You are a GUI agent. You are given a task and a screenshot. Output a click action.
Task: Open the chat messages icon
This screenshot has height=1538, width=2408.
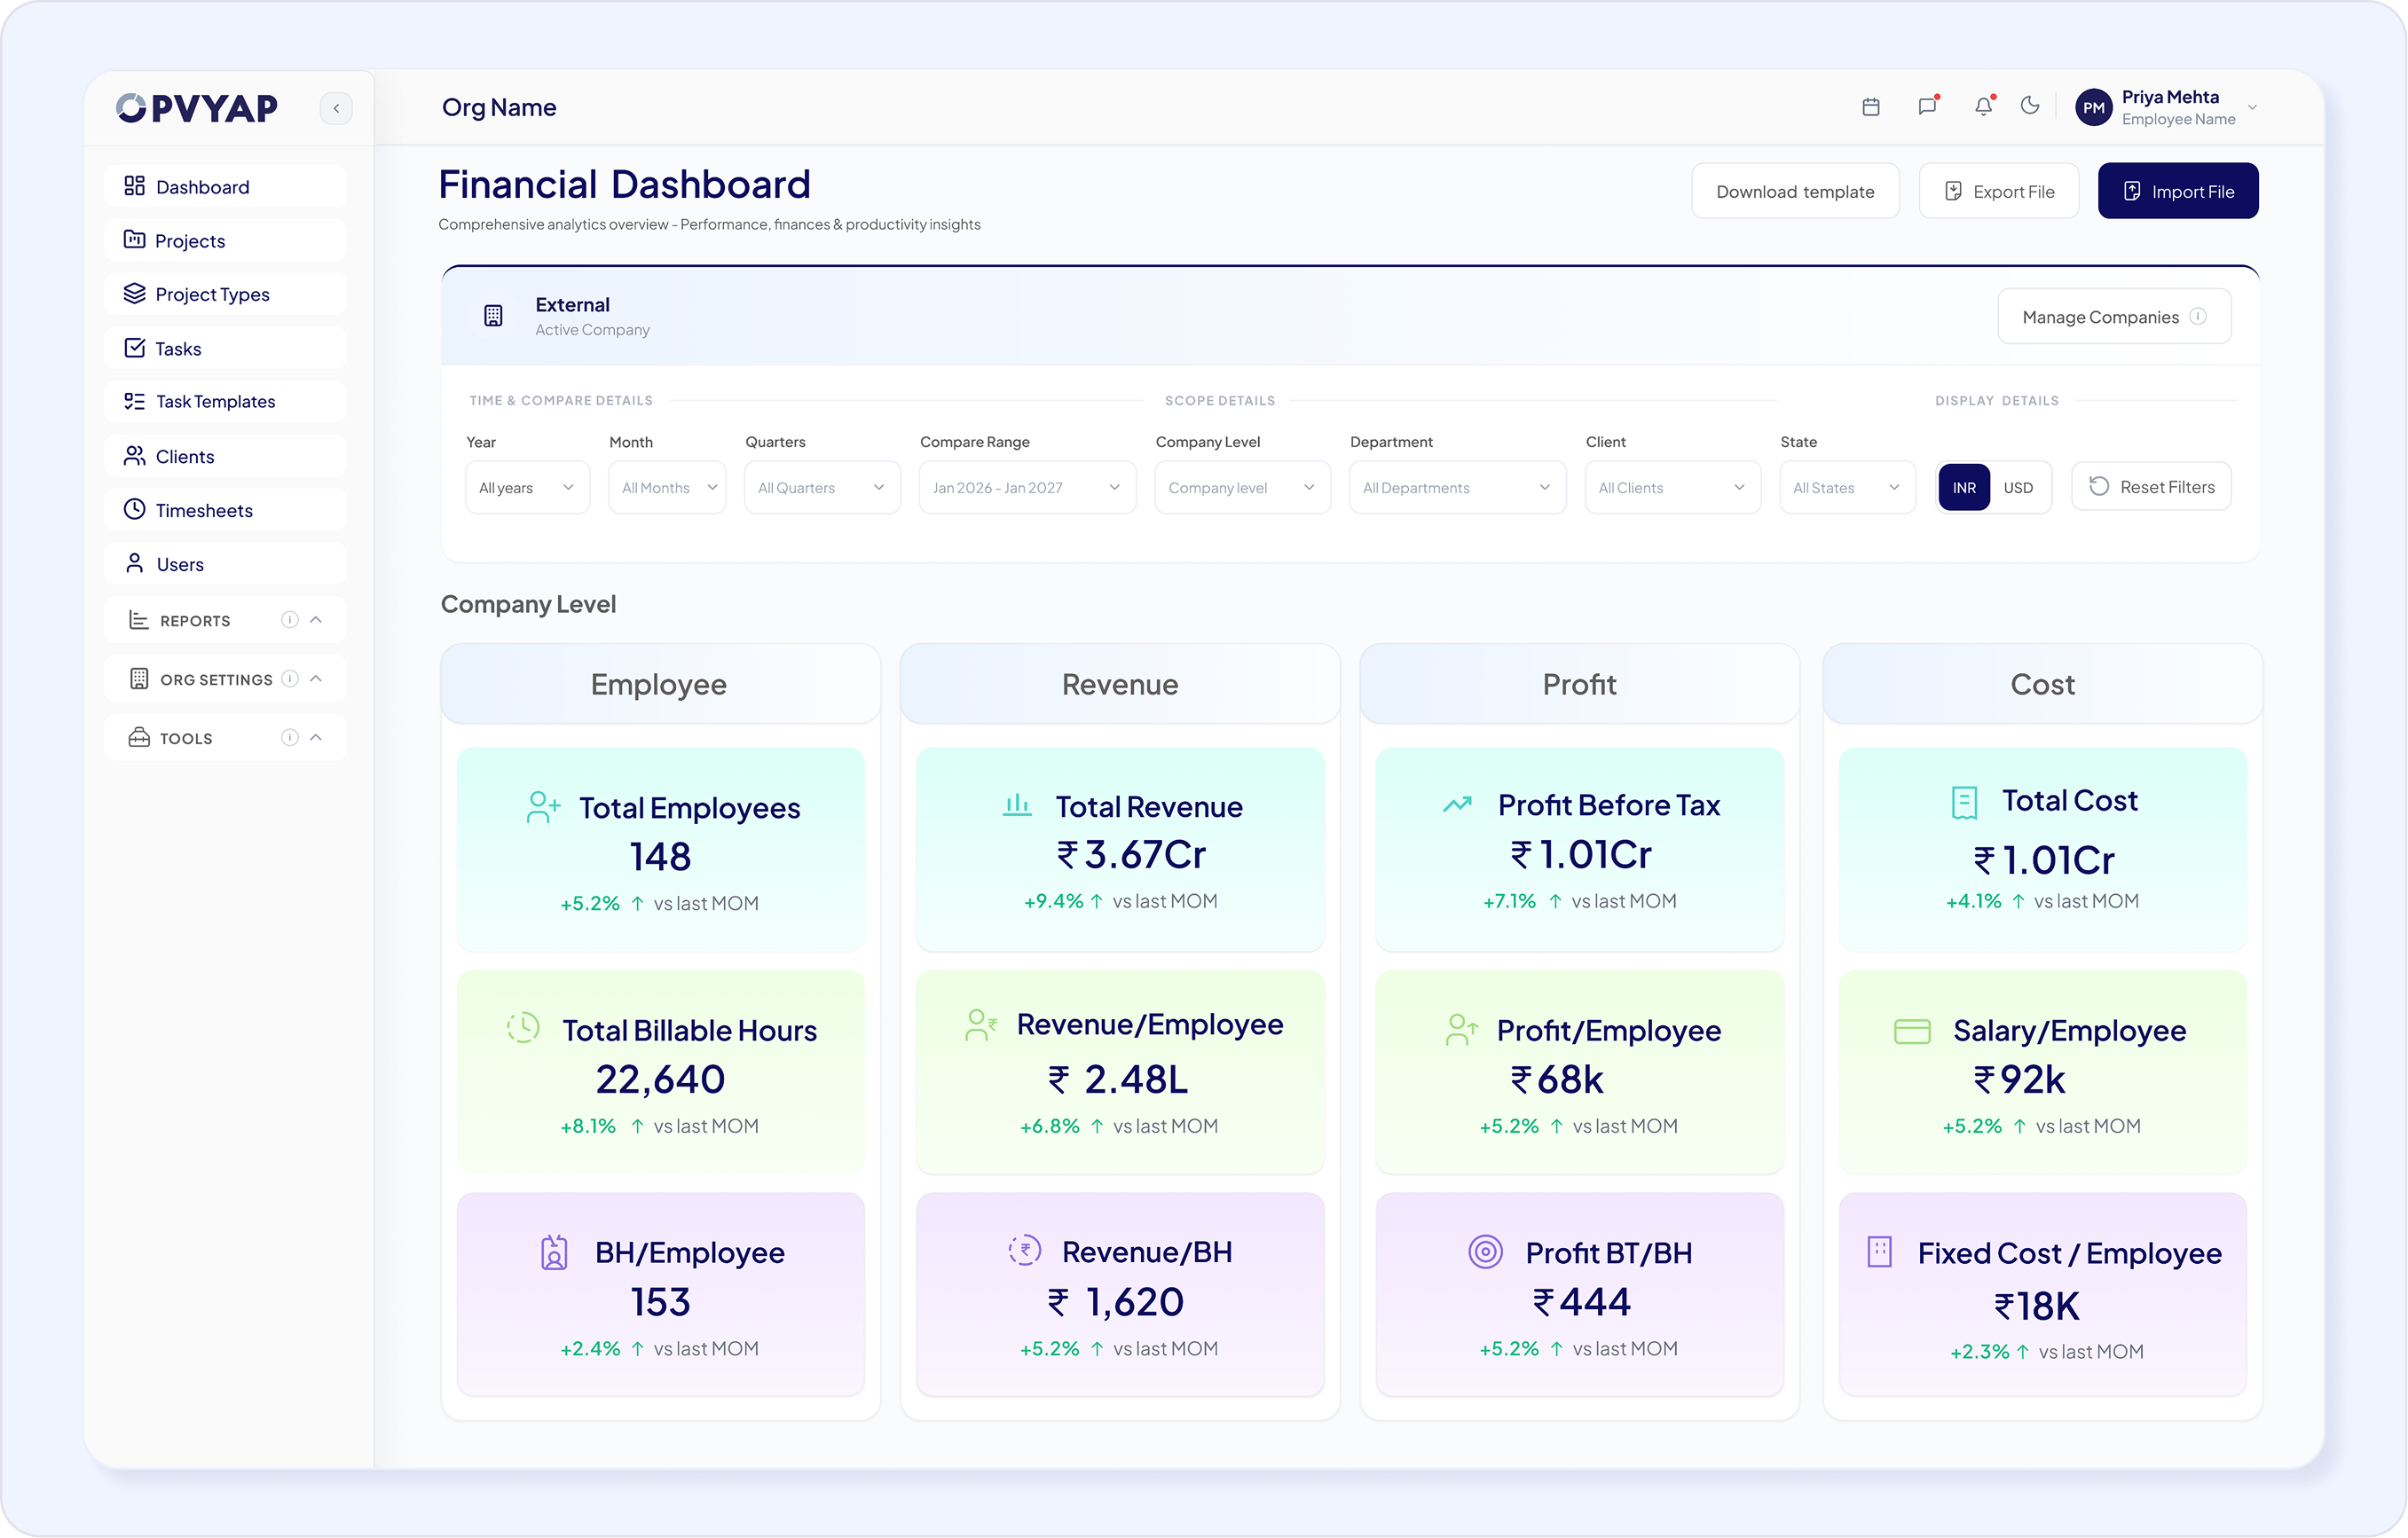[1927, 106]
